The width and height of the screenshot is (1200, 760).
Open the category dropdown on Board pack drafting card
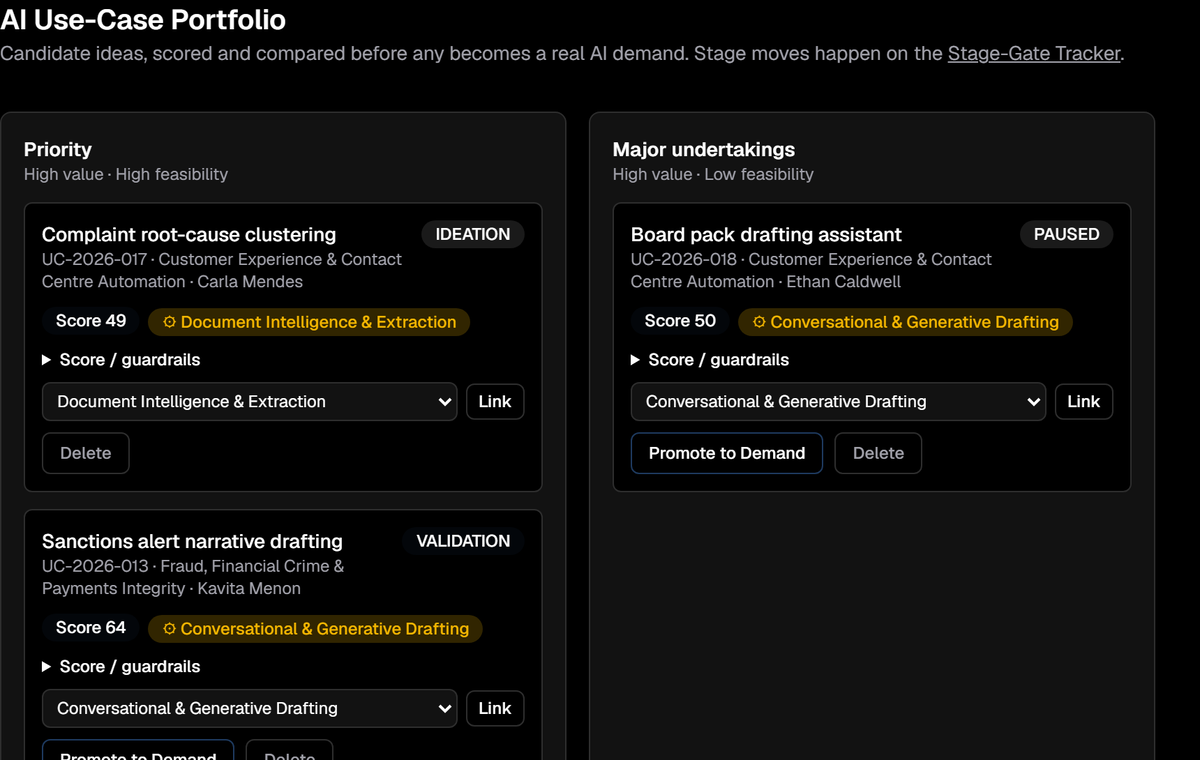tap(839, 402)
